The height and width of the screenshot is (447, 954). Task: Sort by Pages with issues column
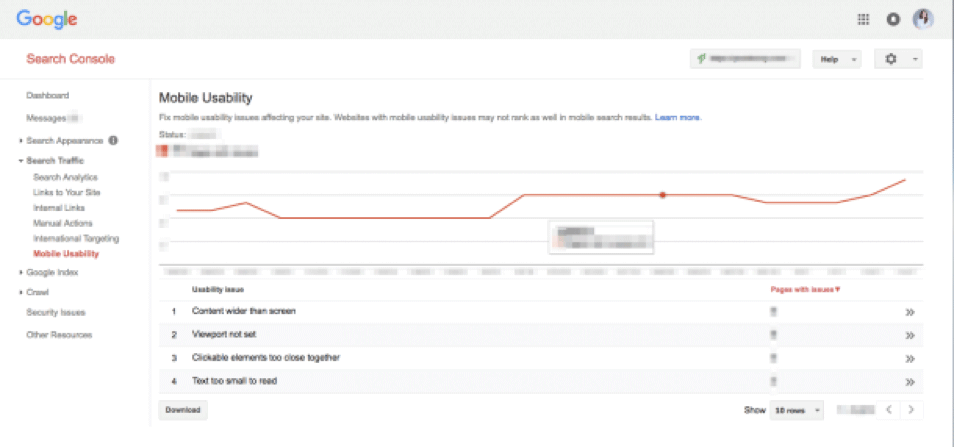(805, 289)
